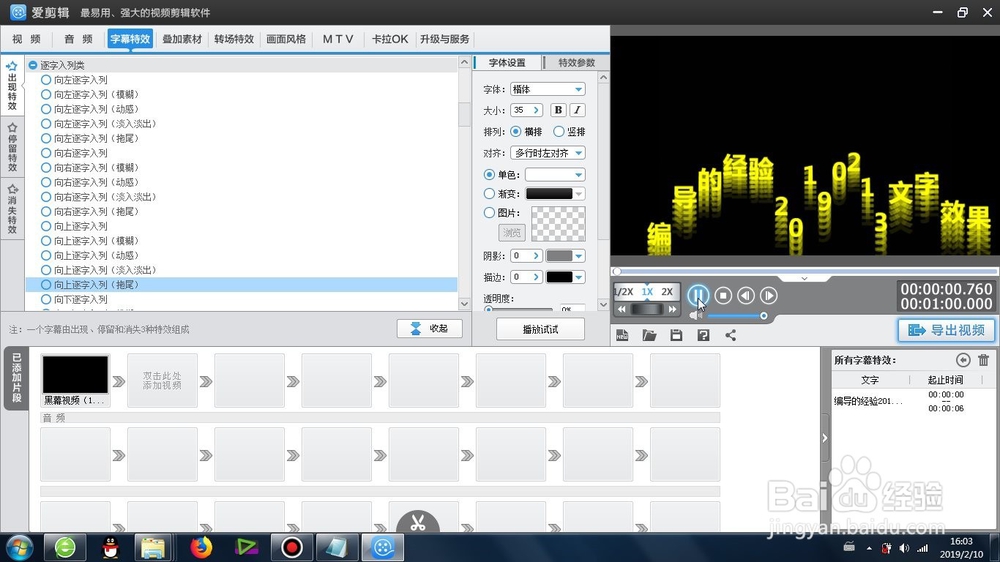Open QQ penguin from the taskbar
This screenshot has width=1000, height=562.
click(111, 547)
